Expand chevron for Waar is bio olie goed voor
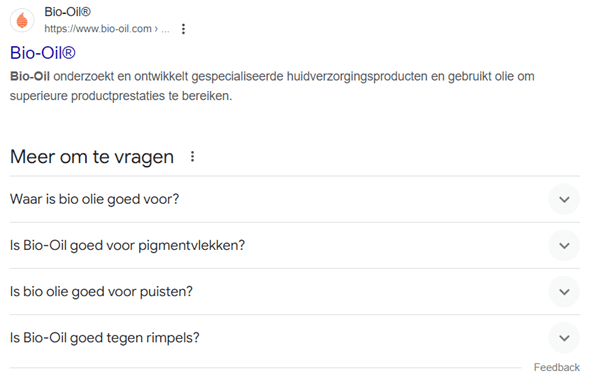The image size is (605, 385). 564,199
